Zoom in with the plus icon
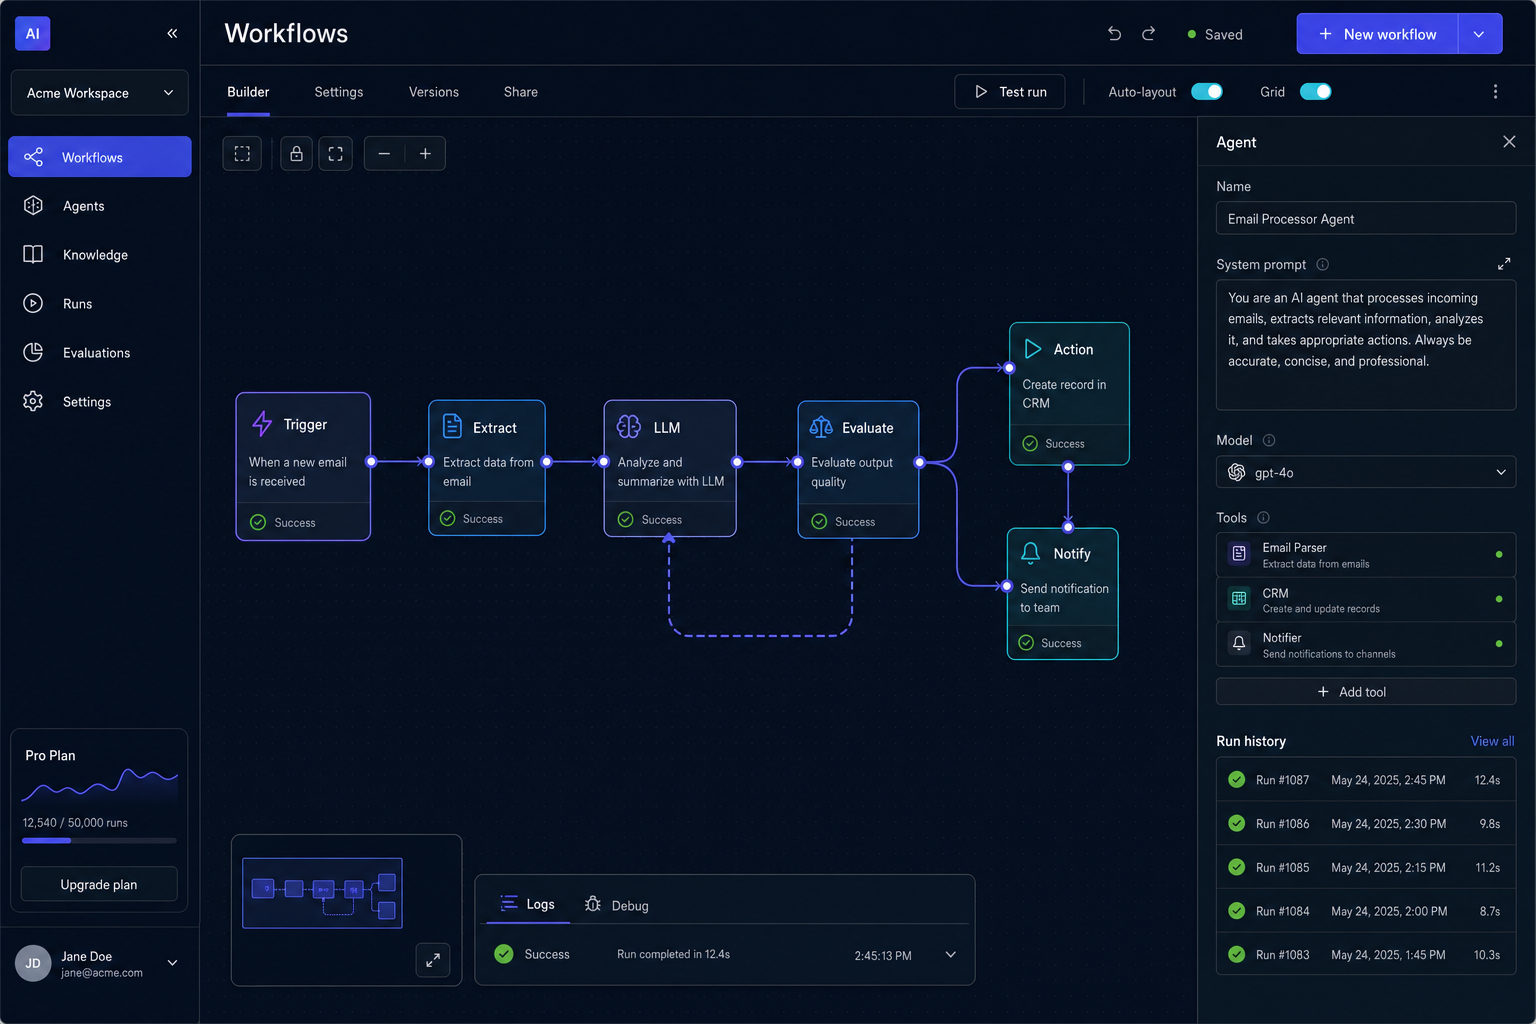 425,153
